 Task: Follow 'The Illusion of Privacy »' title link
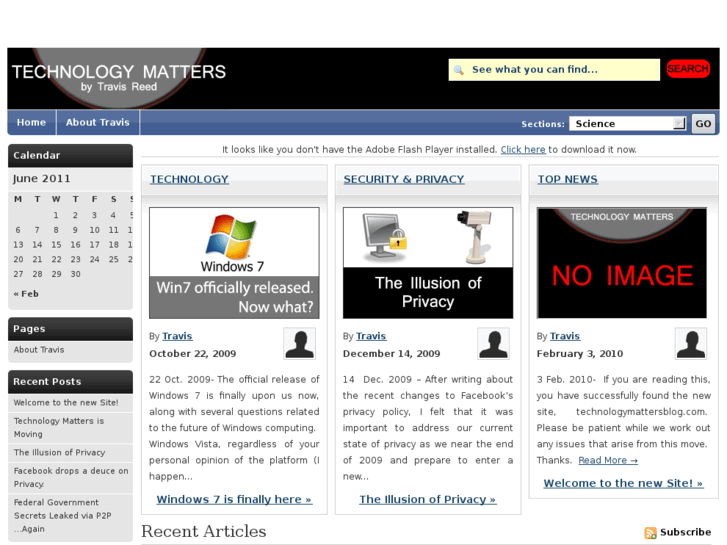[427, 500]
